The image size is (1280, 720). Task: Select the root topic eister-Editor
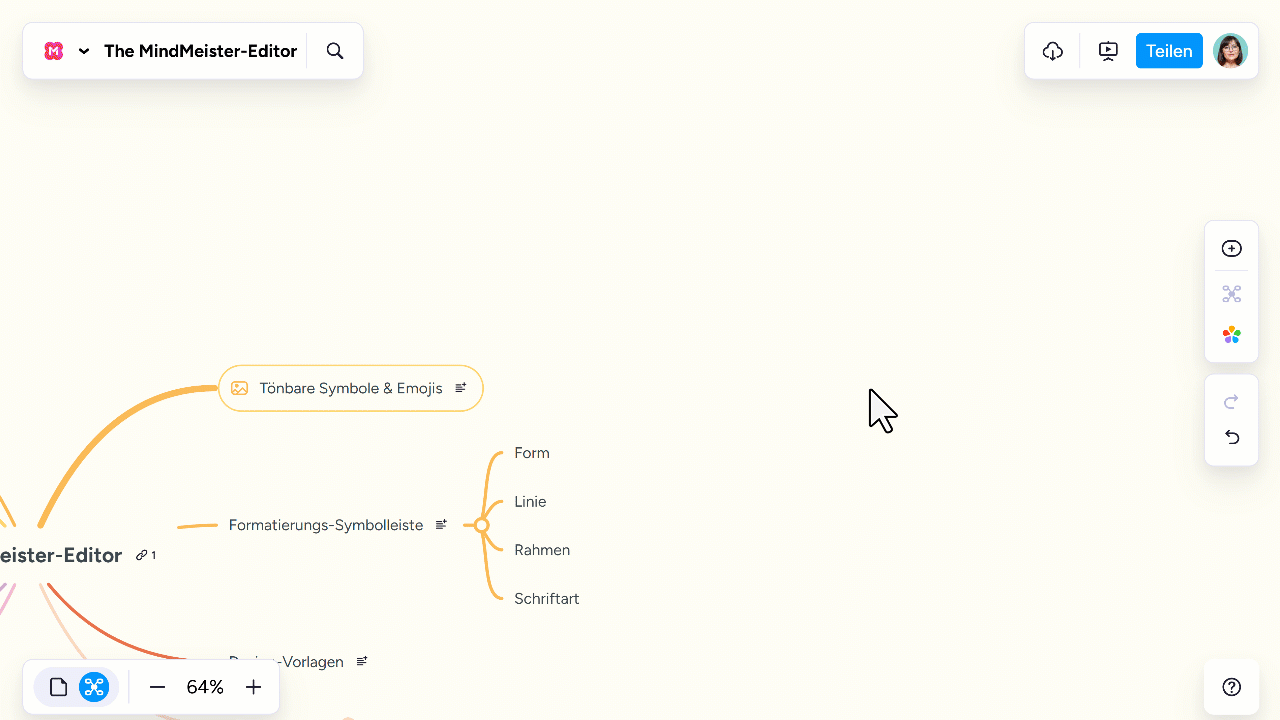coord(61,555)
